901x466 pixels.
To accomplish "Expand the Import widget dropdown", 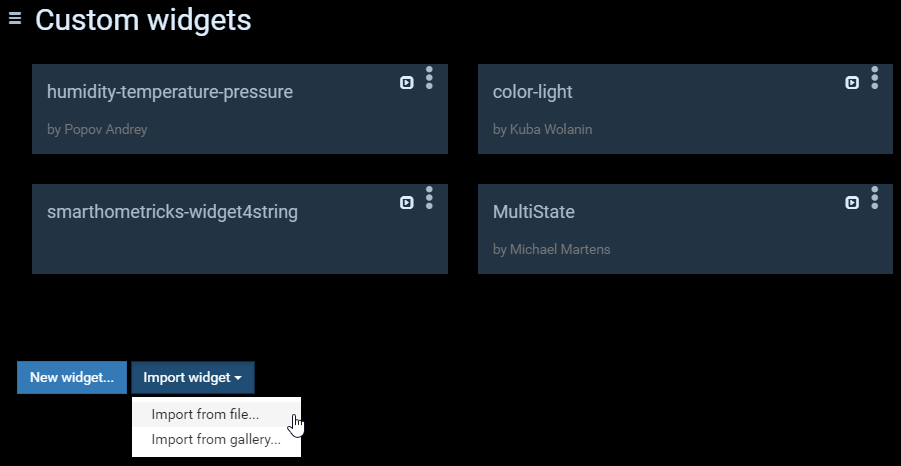I will point(193,378).
